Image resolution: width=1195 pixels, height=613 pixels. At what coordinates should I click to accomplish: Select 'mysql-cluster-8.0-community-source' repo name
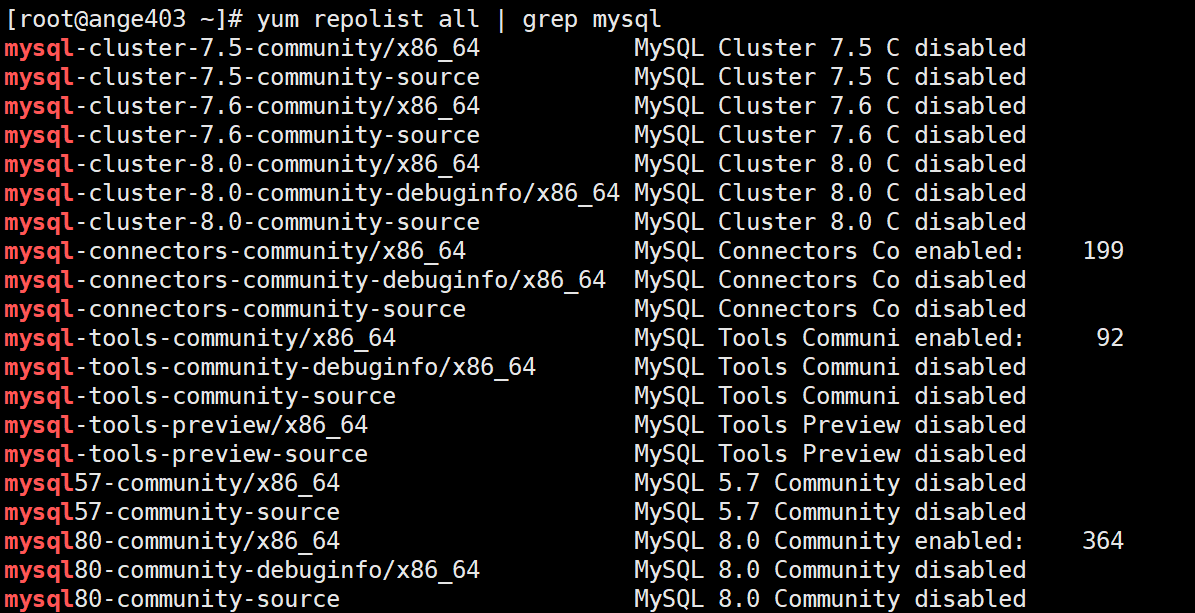pyautogui.click(x=242, y=223)
